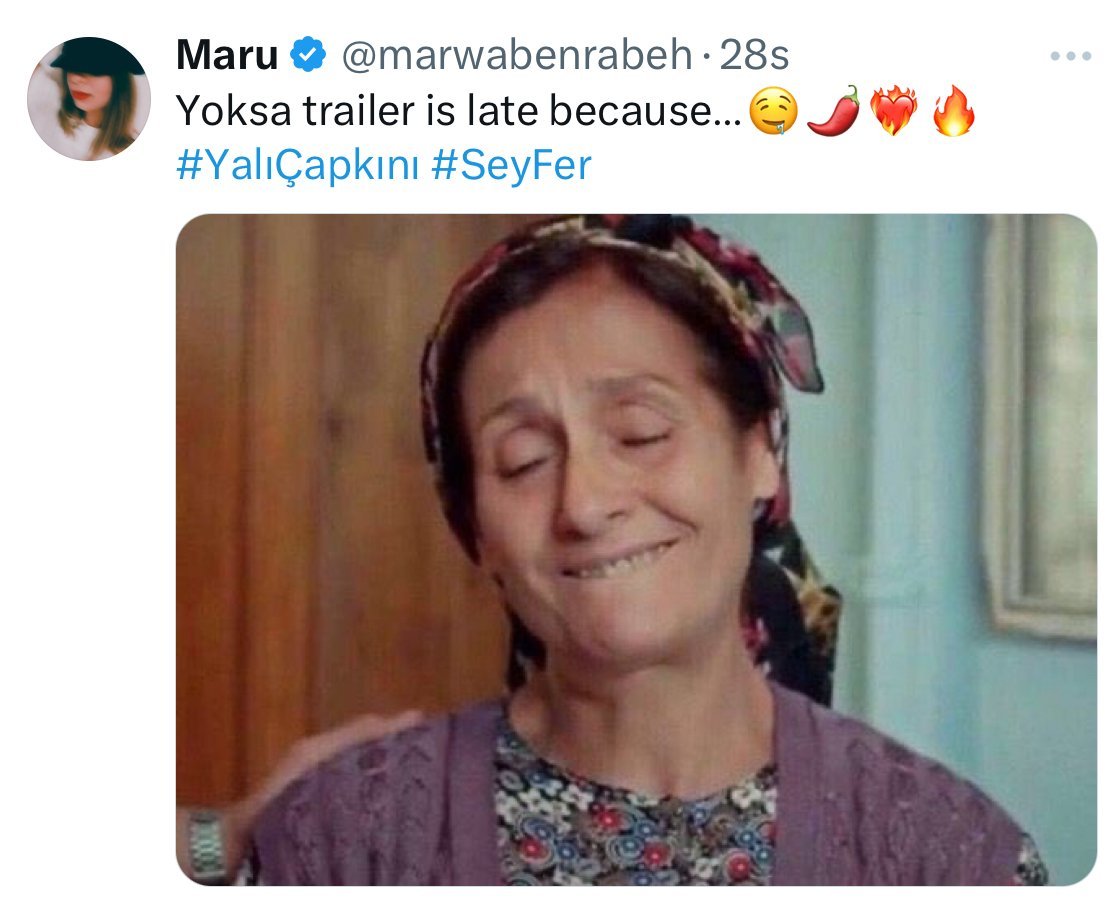This screenshot has width=1106, height=912.
Task: Click the drooling face emoji
Action: [773, 111]
